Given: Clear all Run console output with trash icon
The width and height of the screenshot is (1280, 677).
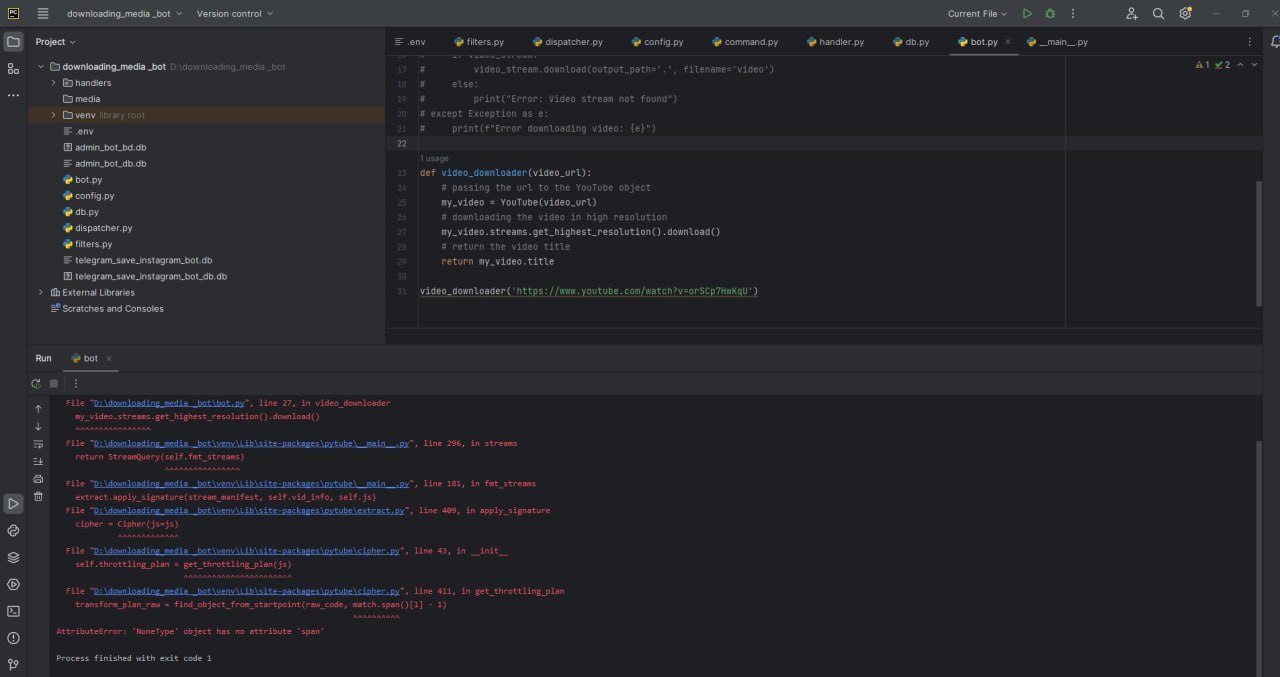Looking at the screenshot, I should coord(38,496).
